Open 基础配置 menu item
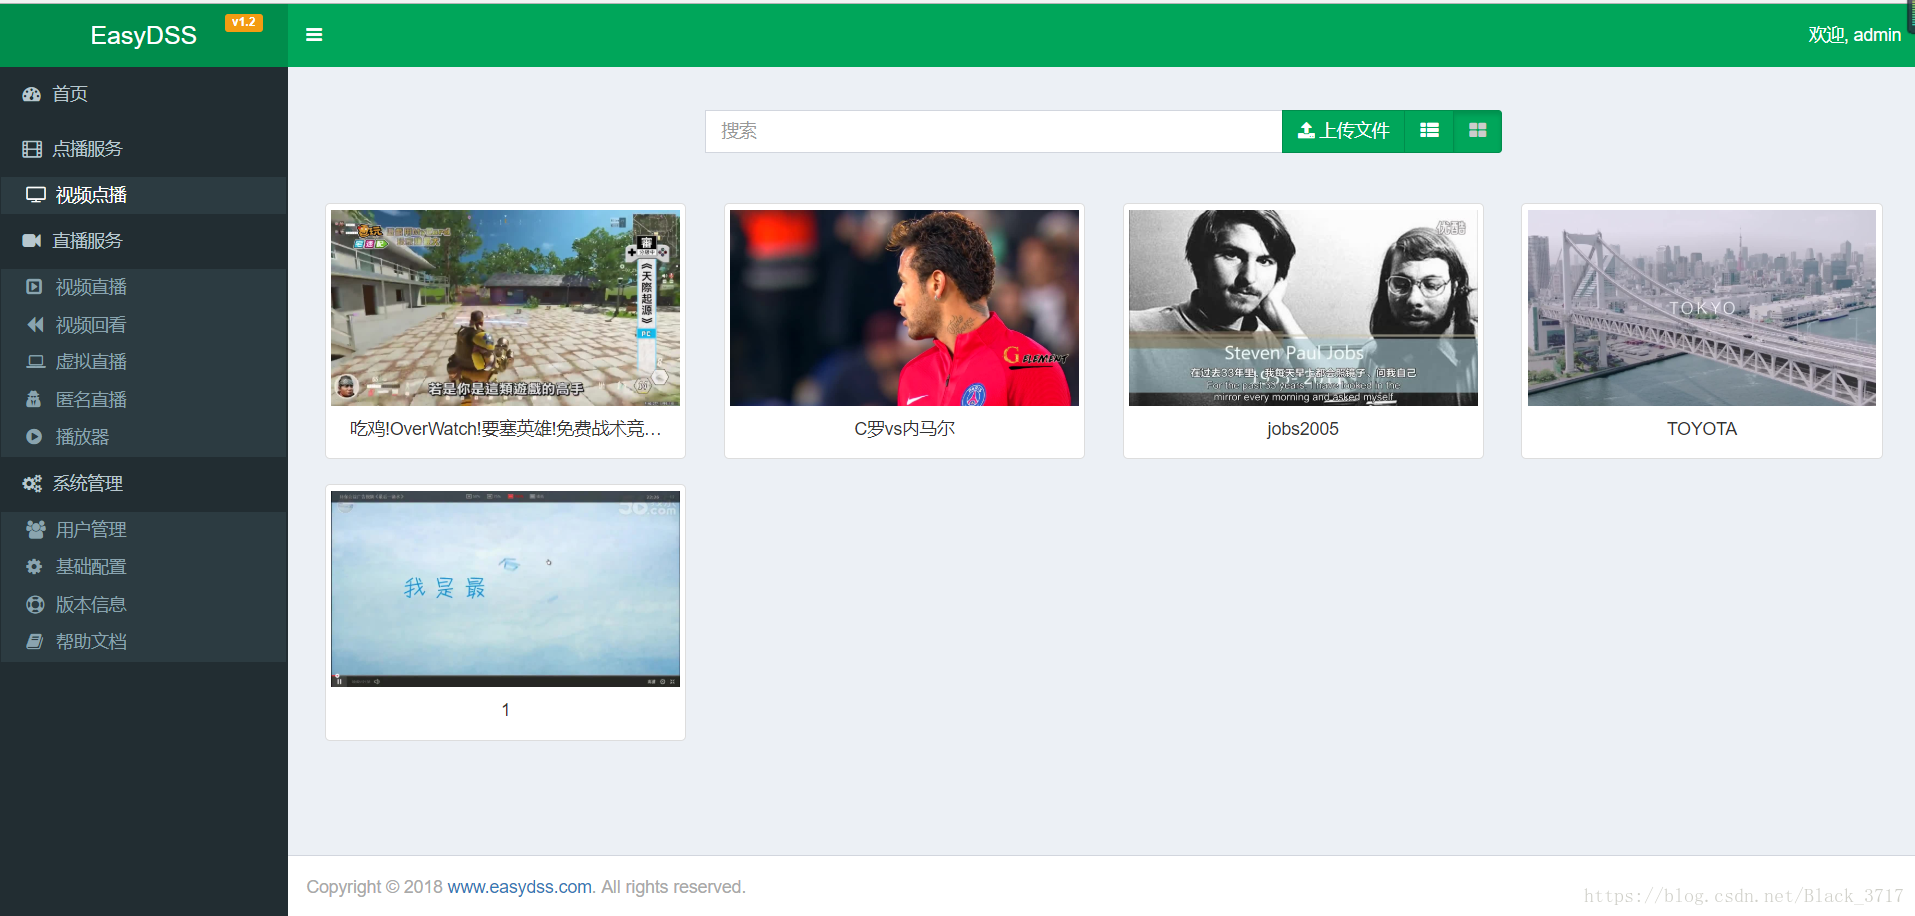 pyautogui.click(x=144, y=567)
